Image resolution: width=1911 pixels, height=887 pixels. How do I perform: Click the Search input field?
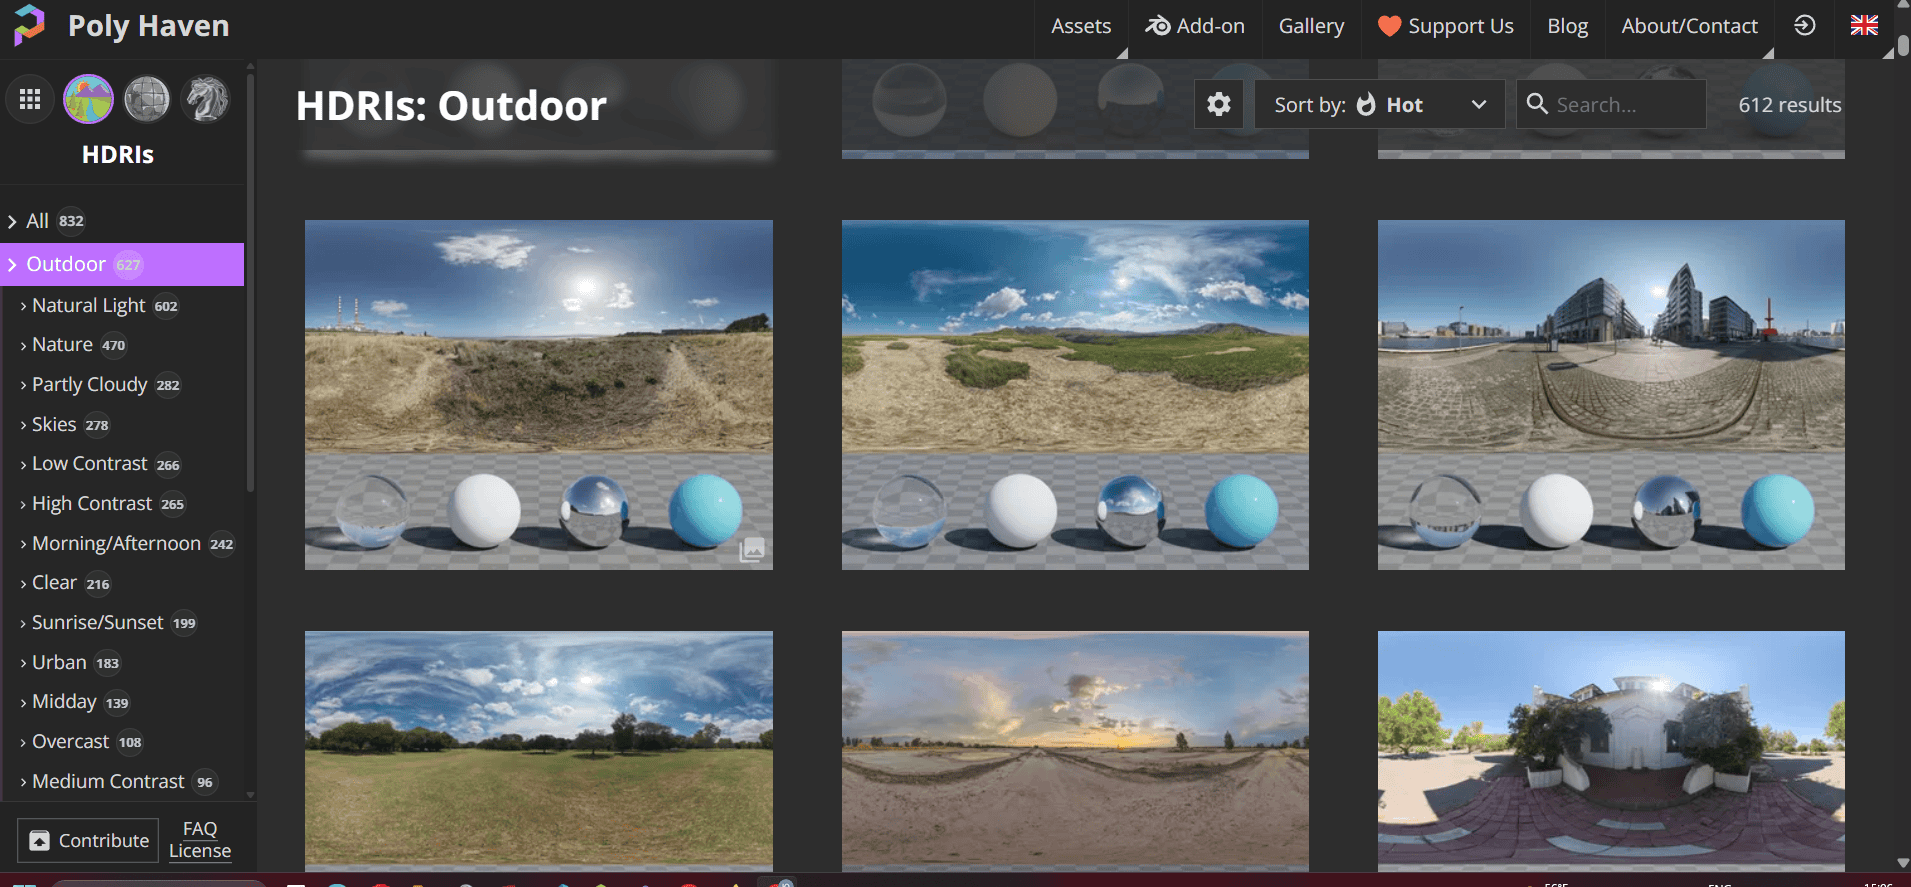pos(1625,104)
